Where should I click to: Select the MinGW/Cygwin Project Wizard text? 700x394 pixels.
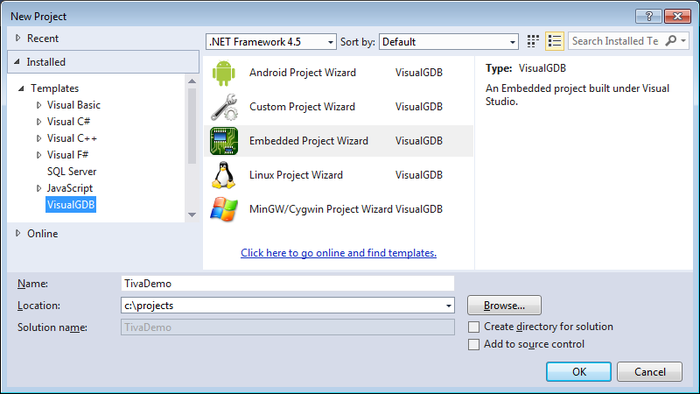pos(321,209)
